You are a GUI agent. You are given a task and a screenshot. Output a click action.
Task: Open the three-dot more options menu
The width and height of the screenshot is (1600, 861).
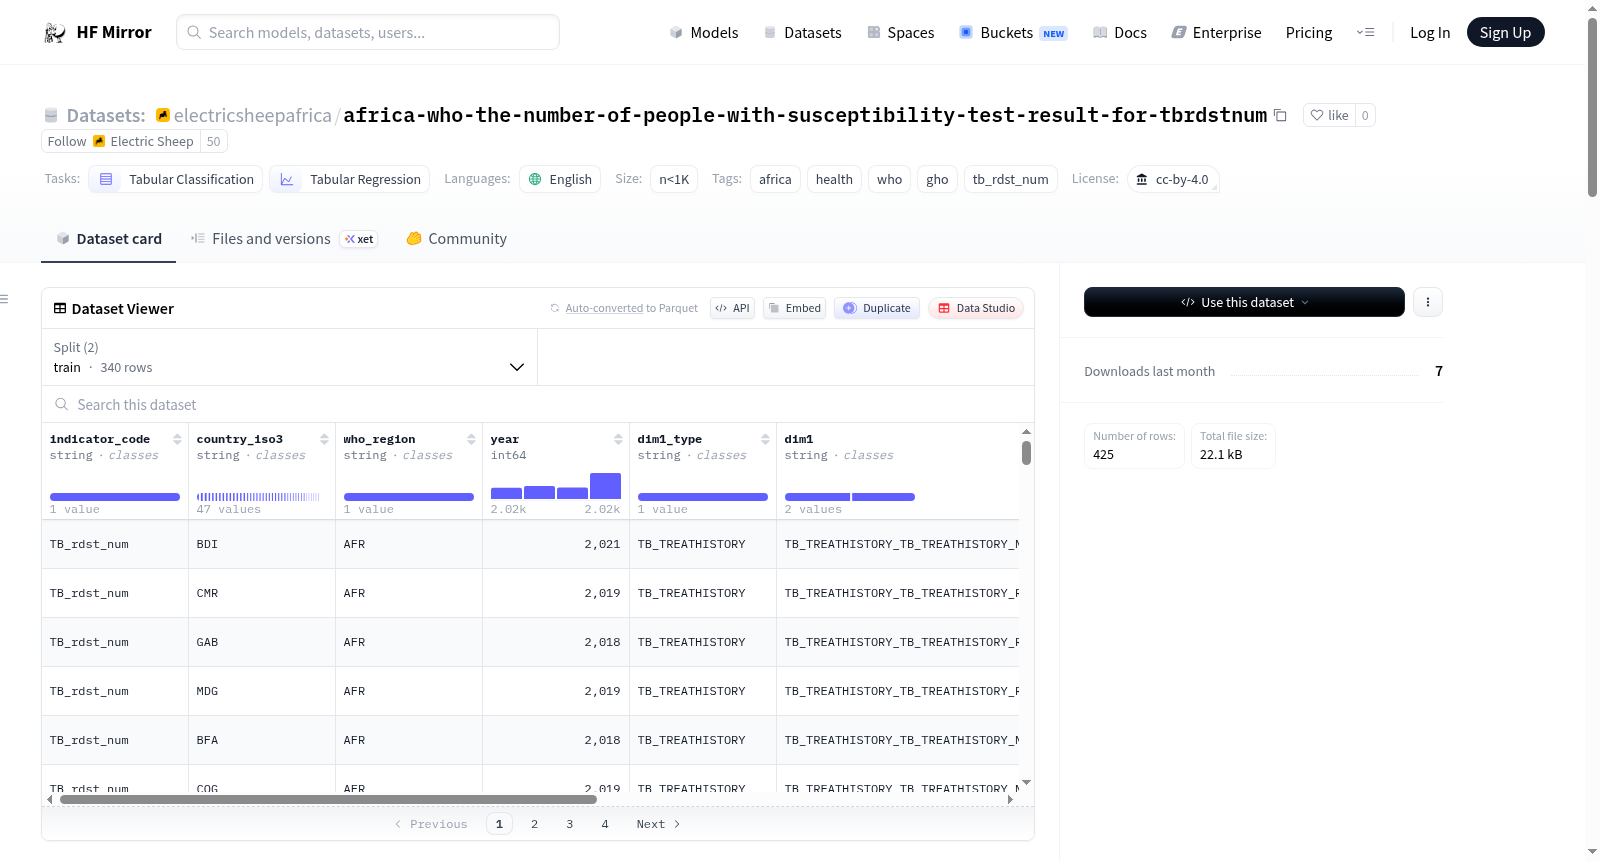1428,302
